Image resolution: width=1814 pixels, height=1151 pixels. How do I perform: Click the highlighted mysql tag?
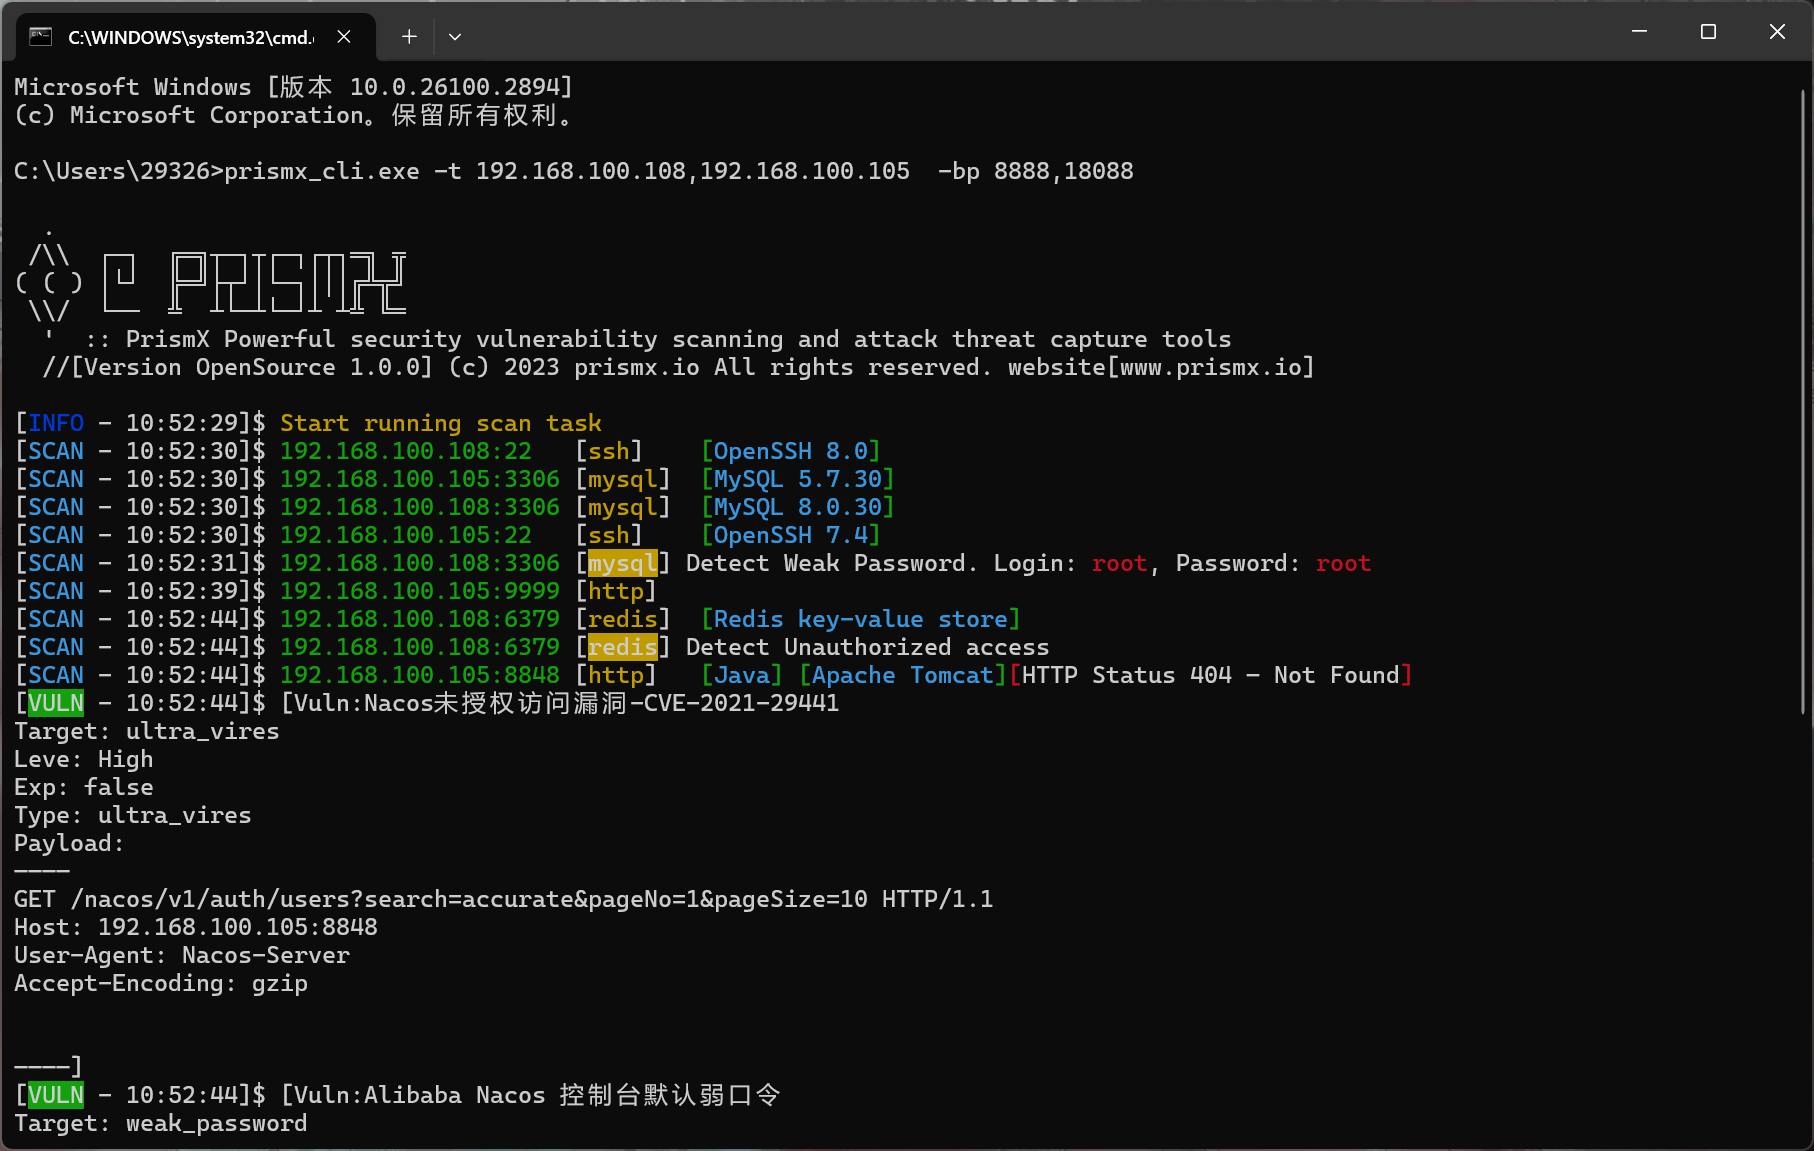(x=622, y=564)
